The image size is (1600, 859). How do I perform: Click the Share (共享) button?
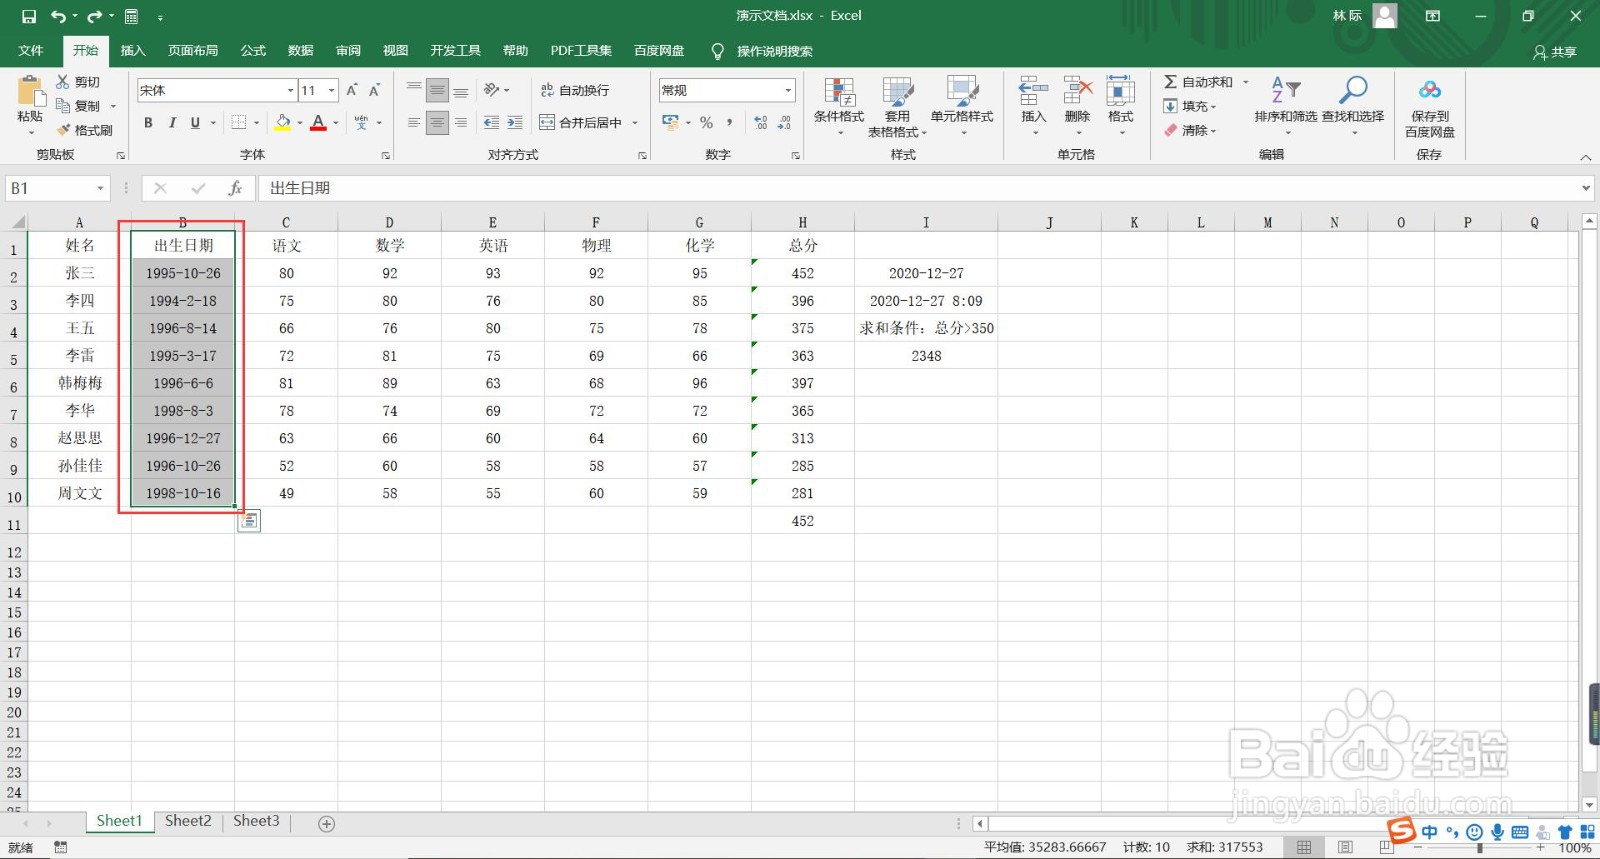pos(1555,51)
